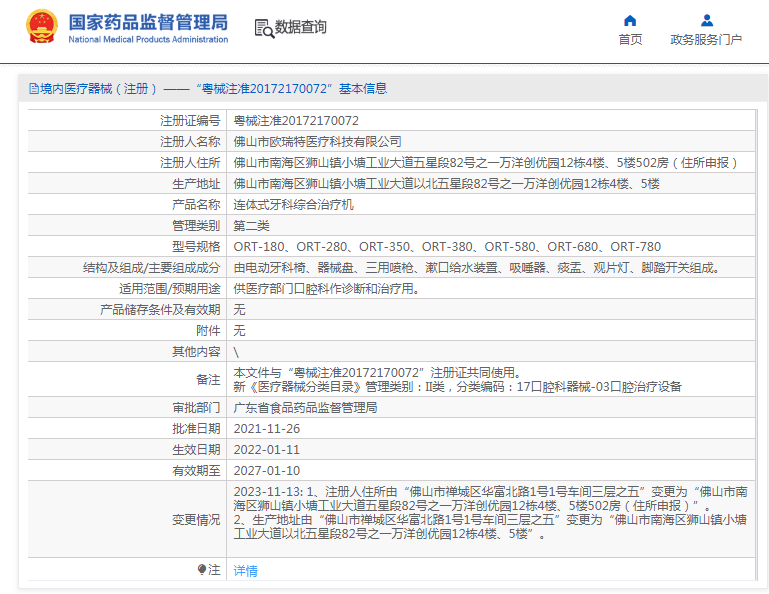Click the 结构及组成/主要组成成分 label
769x594 pixels.
[x=152, y=268]
